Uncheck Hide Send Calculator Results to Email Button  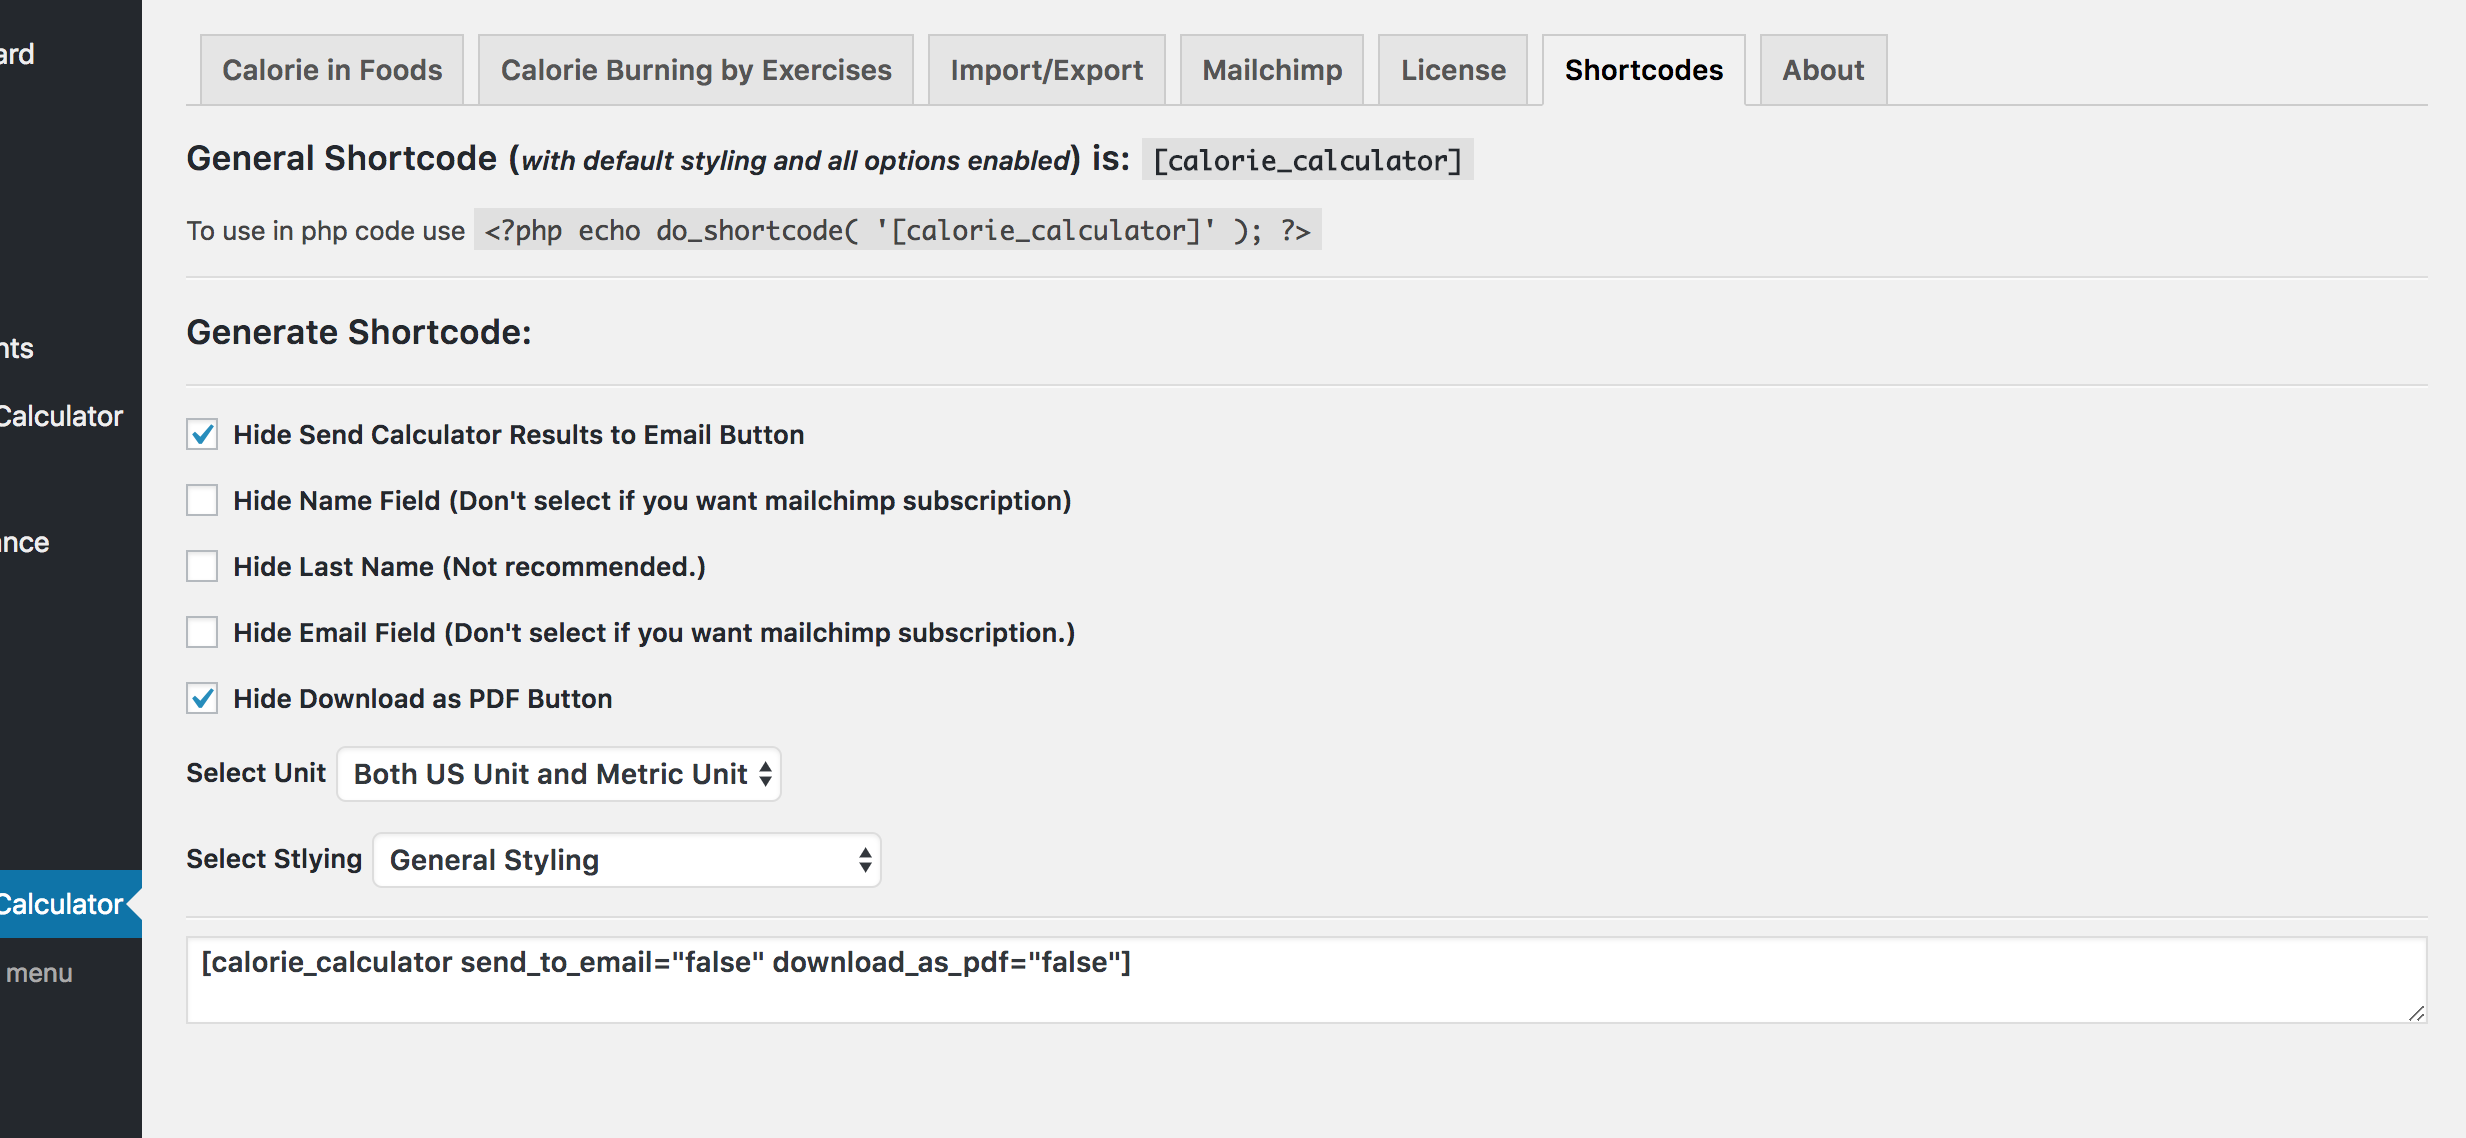(202, 435)
